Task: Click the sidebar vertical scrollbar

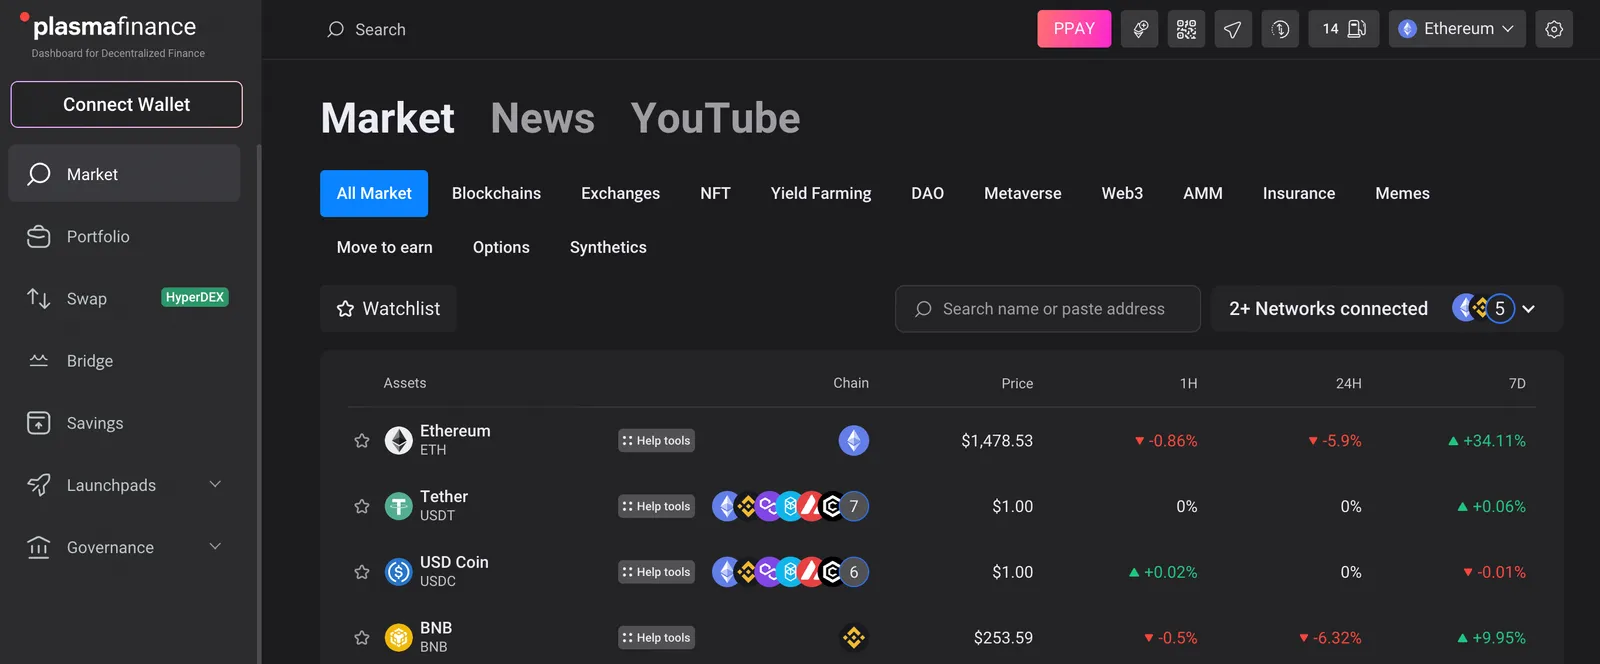Action: 259,404
